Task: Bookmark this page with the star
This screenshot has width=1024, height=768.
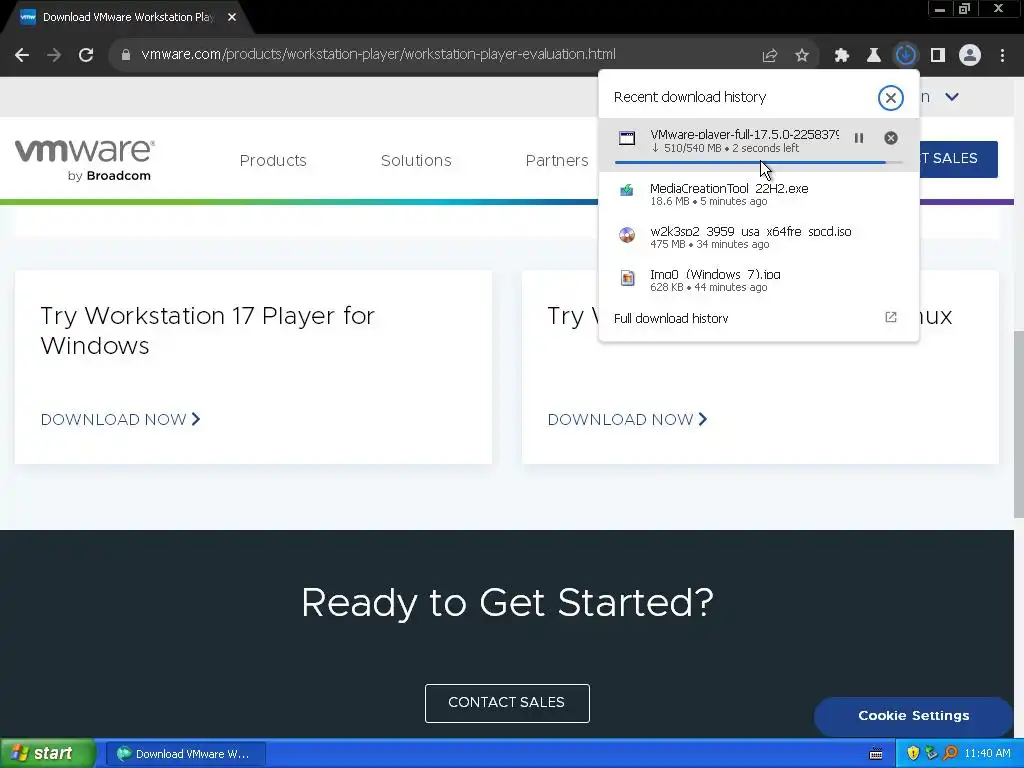Action: 802,56
